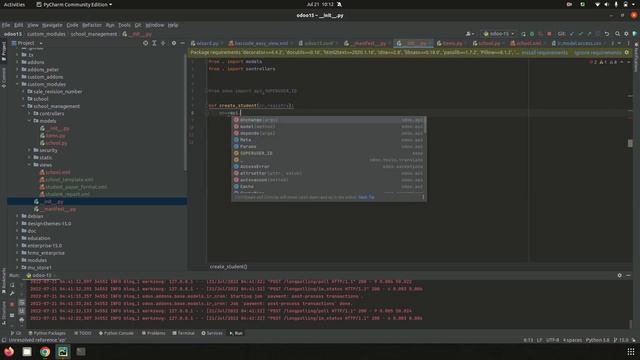Open Project panel gear options

point(174,43)
